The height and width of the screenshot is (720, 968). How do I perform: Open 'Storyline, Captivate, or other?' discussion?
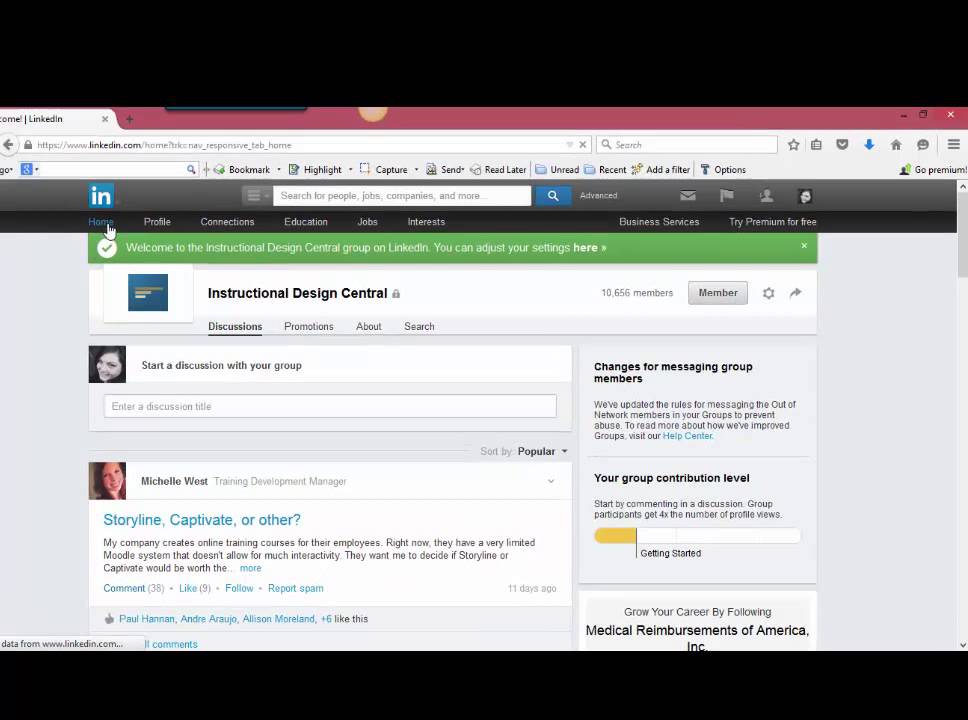(202, 520)
